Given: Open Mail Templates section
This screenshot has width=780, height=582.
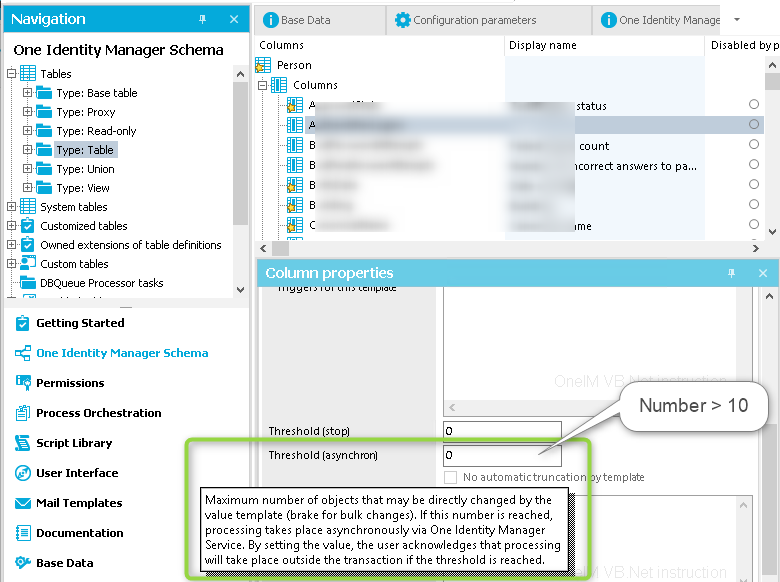Looking at the screenshot, I should point(79,503).
